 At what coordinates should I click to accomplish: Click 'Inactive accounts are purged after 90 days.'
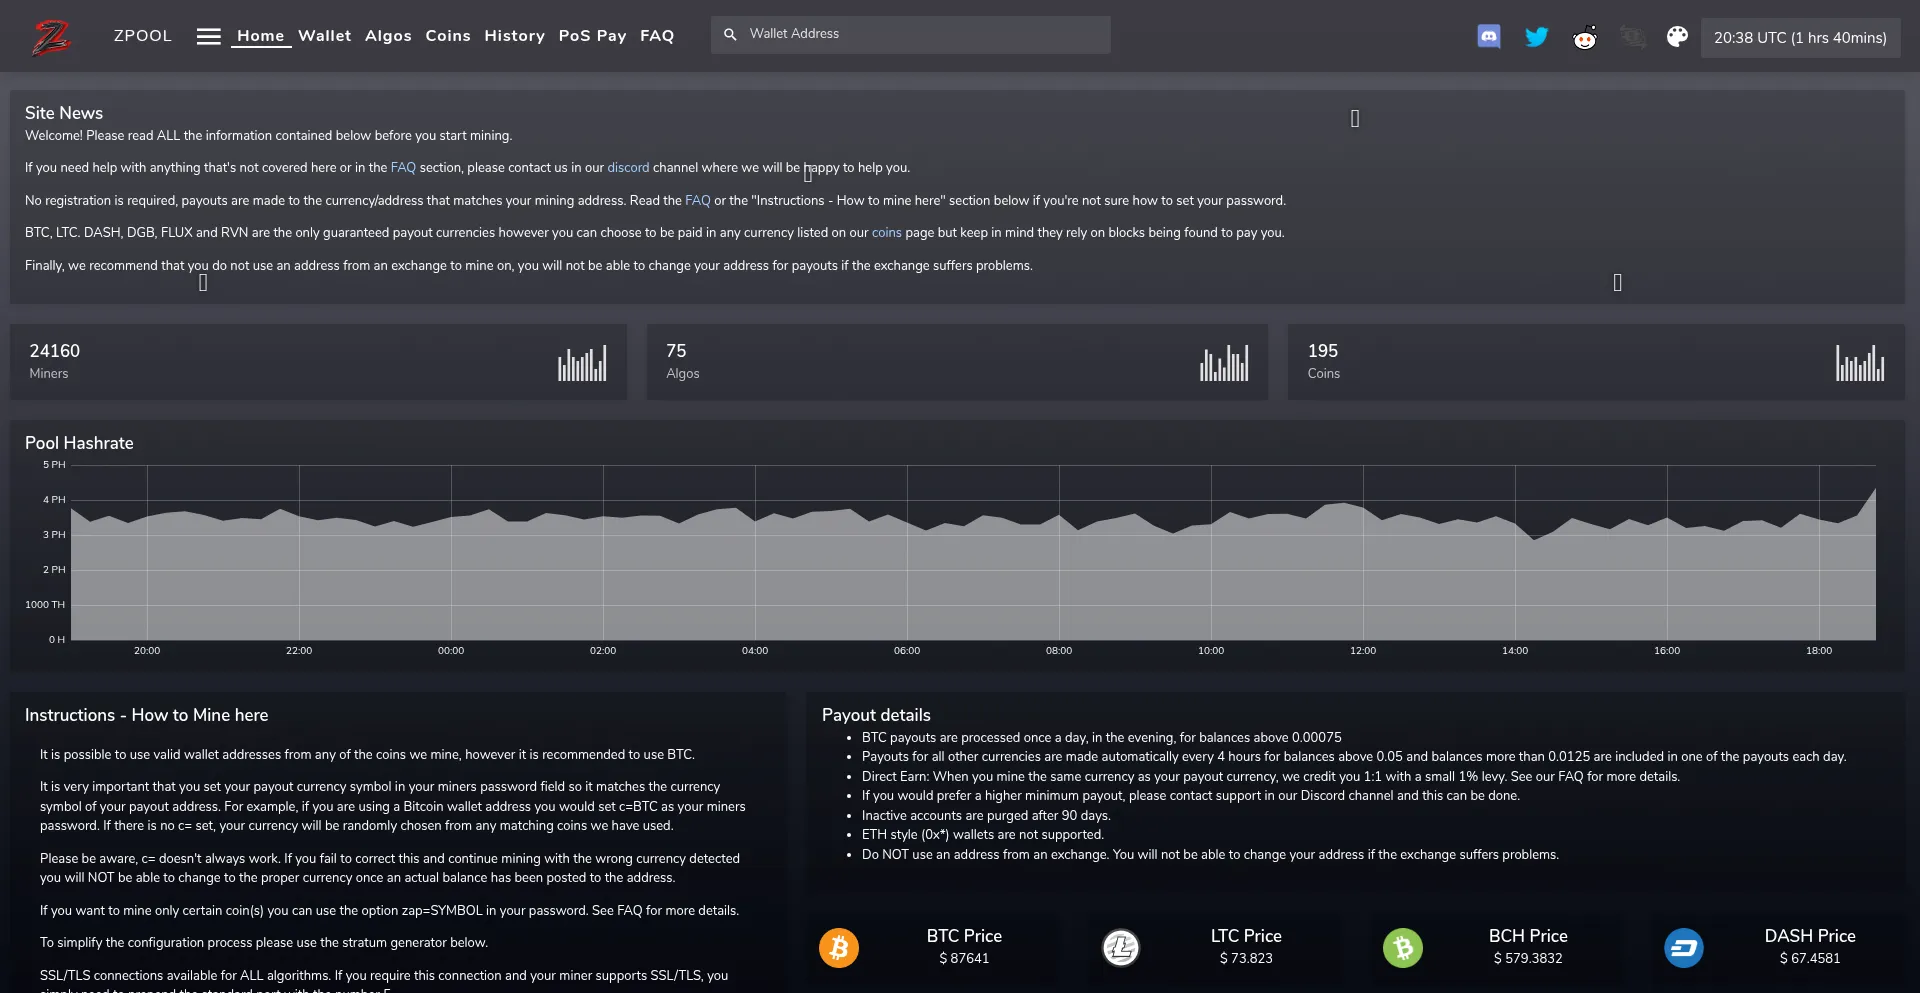coord(986,816)
